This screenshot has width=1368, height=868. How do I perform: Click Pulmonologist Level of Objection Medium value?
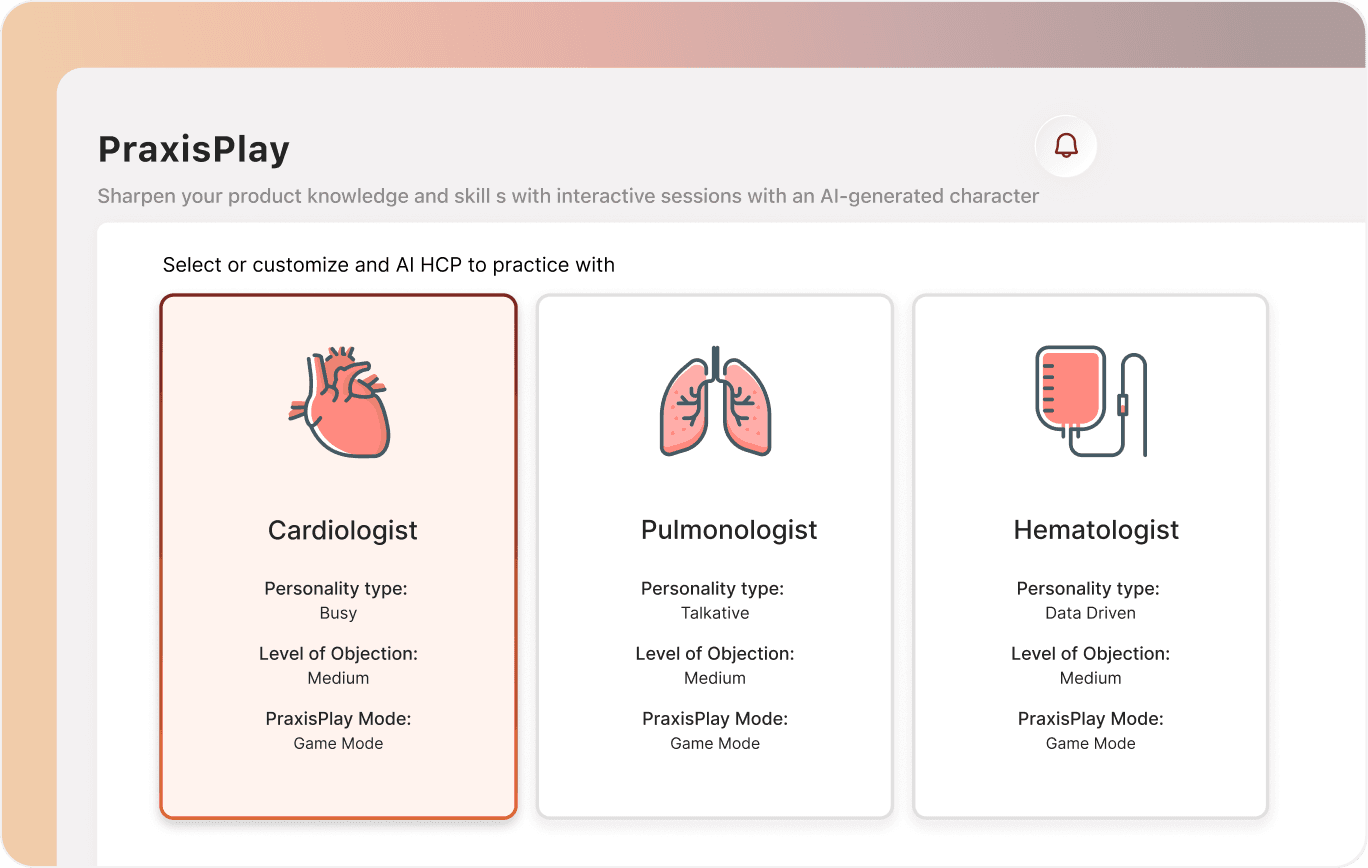point(715,678)
